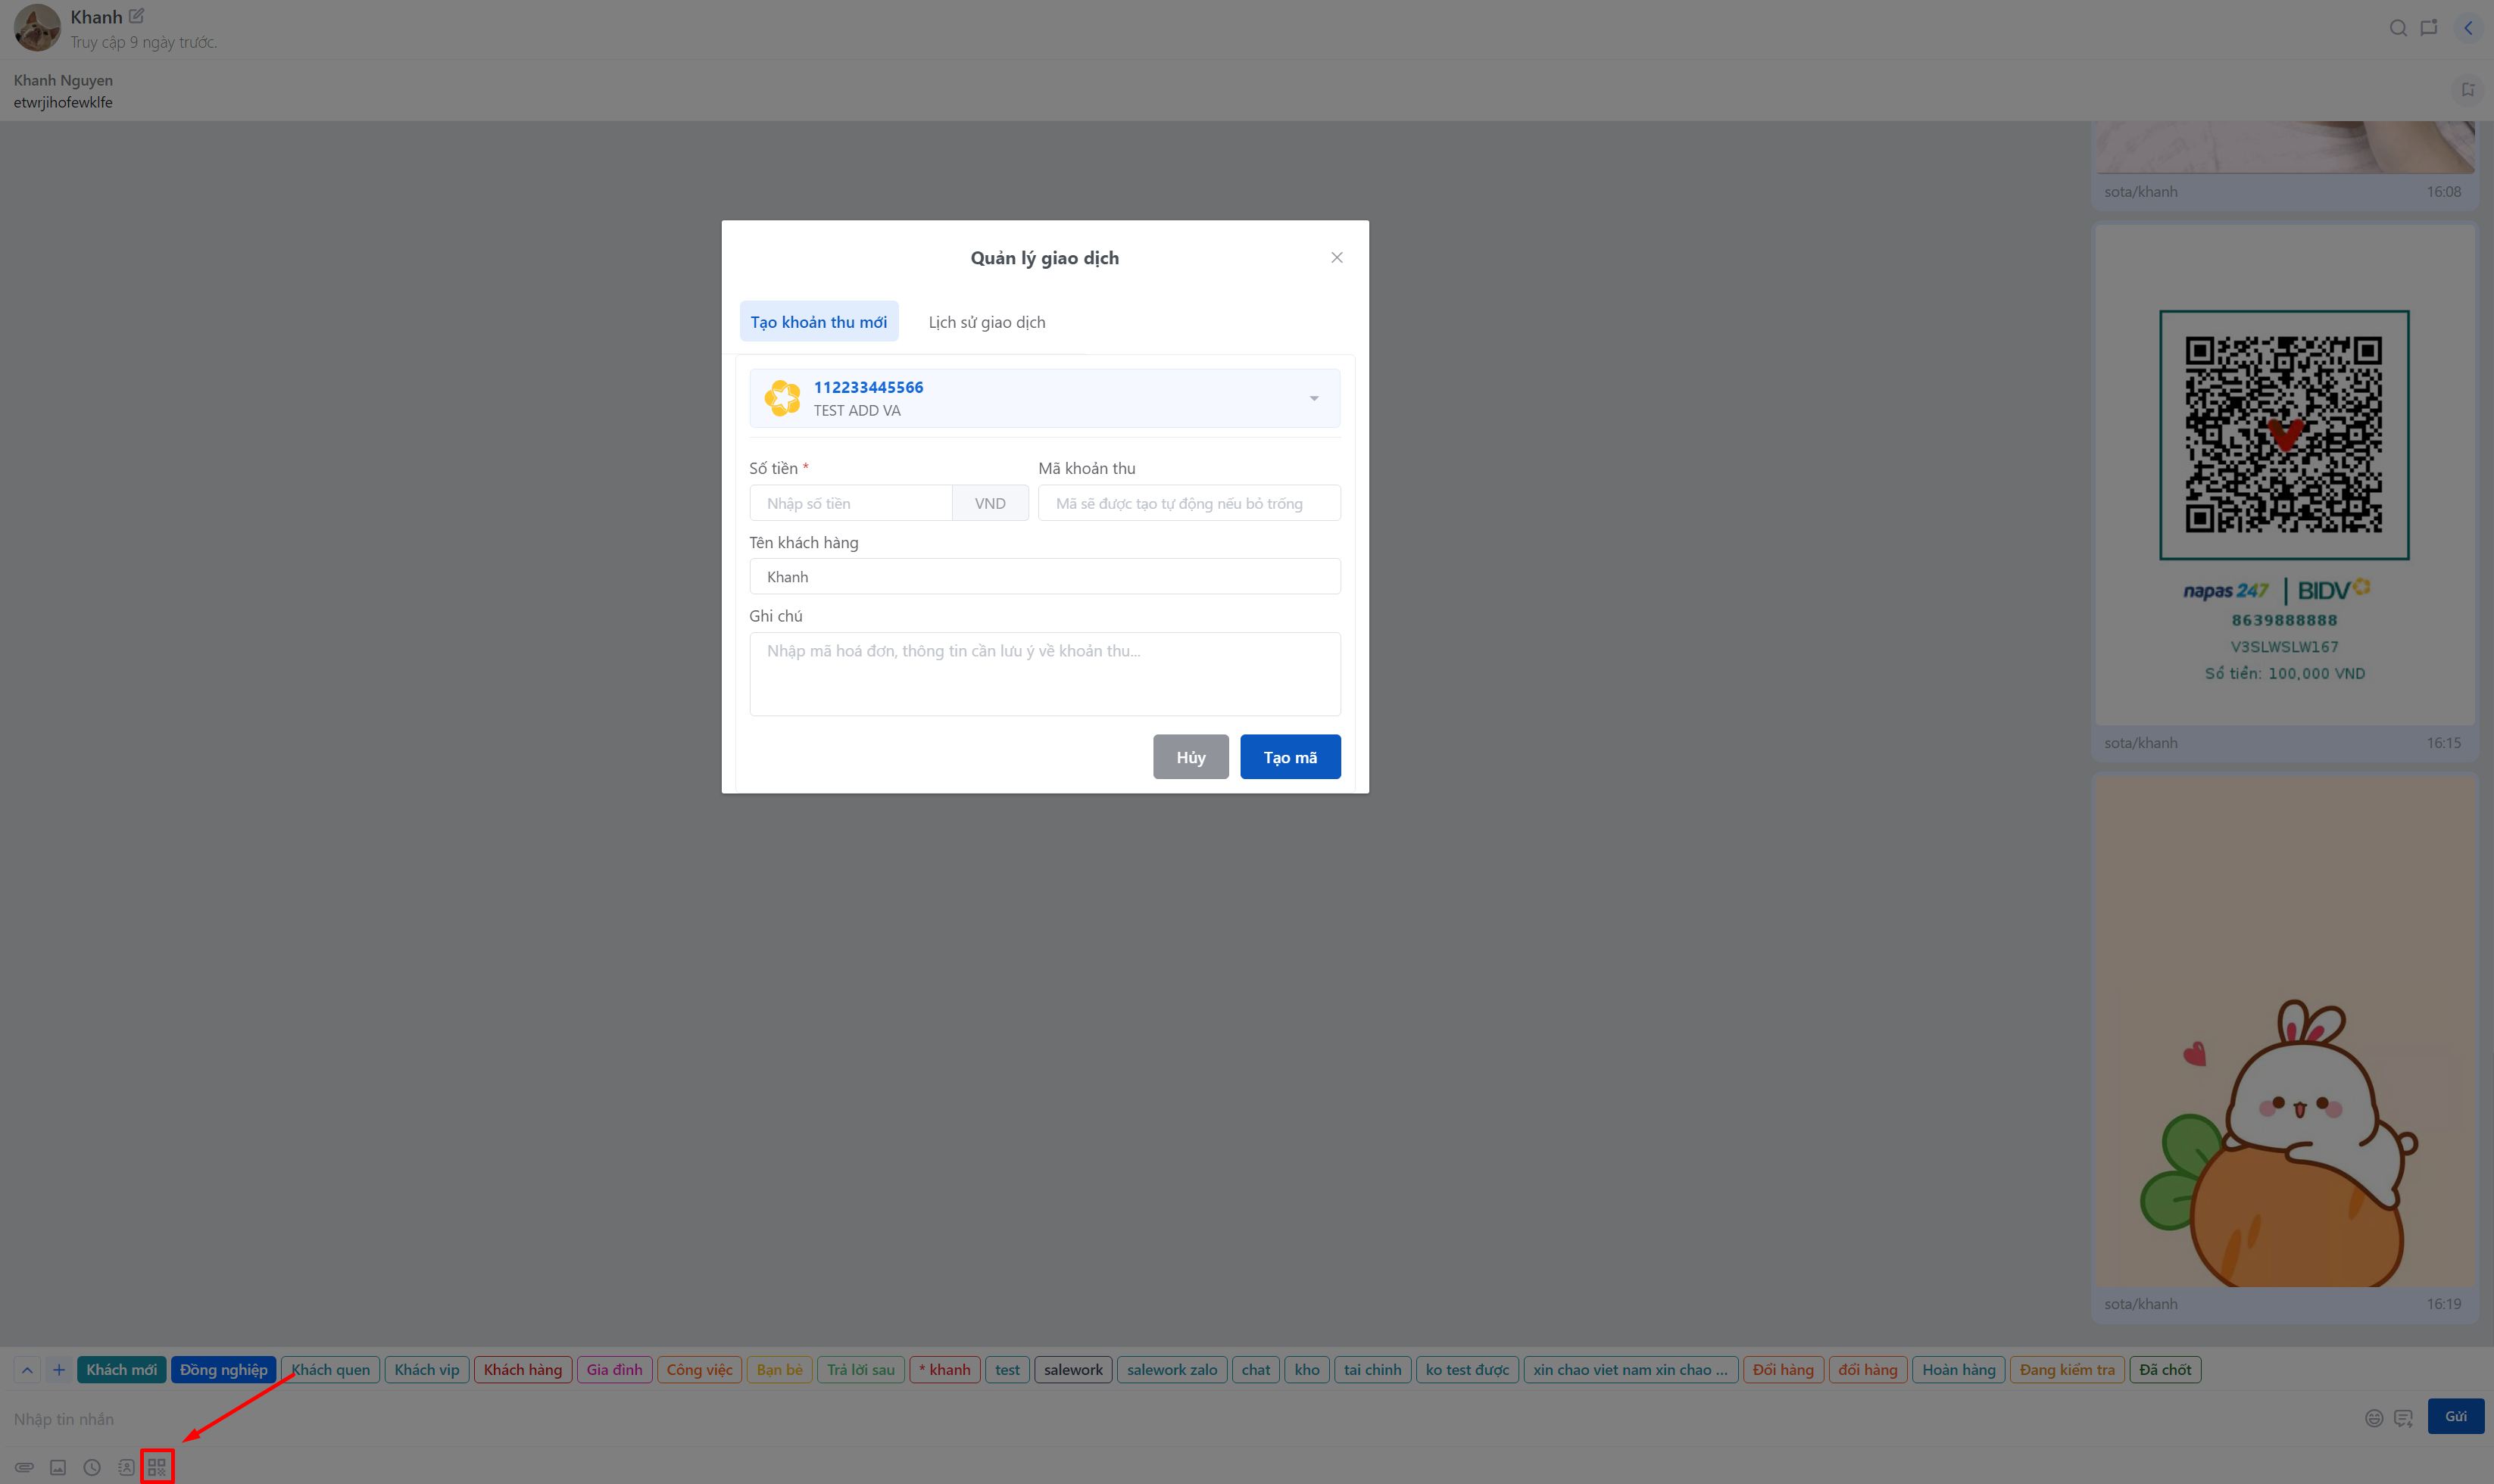Click the search icon in chat header
The image size is (2494, 1484).
(2398, 28)
